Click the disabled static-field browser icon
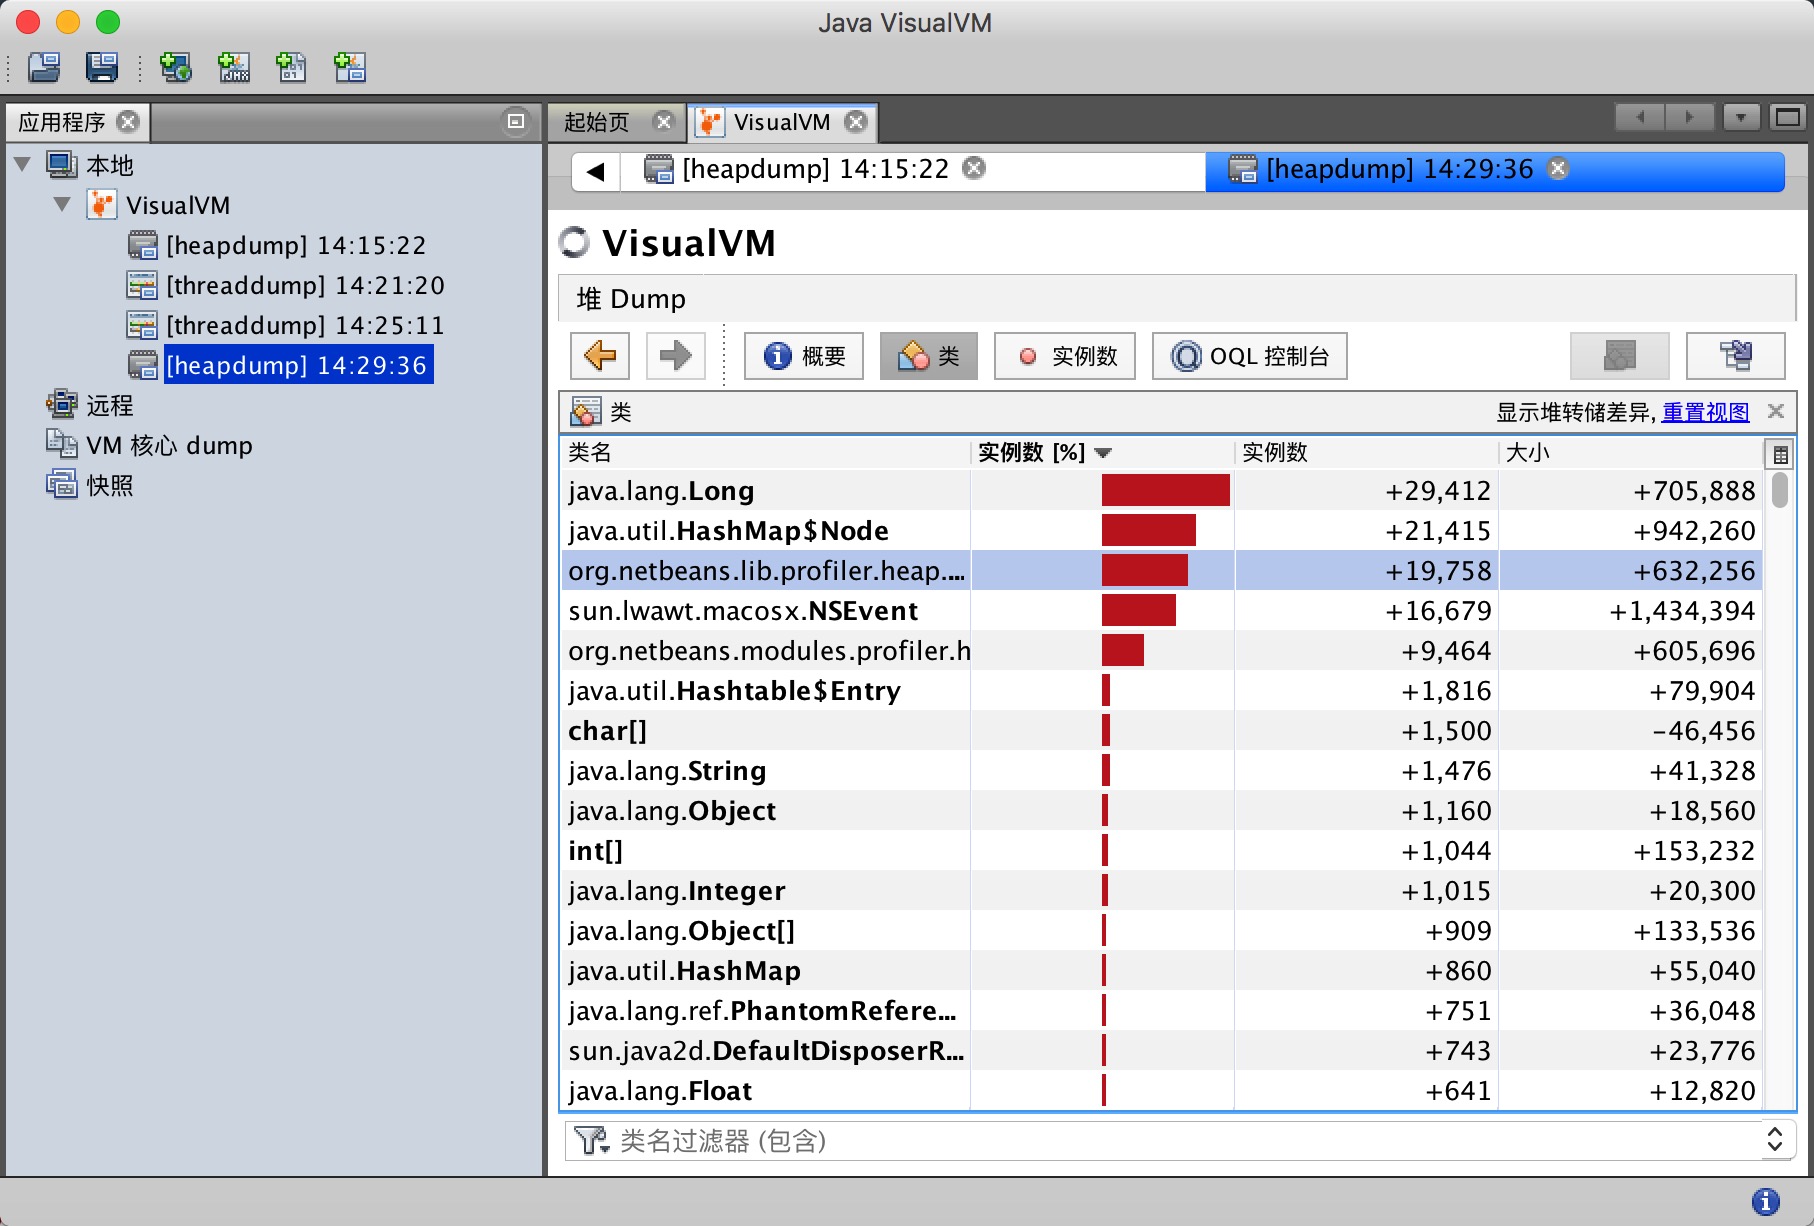1814x1226 pixels. click(x=1620, y=356)
